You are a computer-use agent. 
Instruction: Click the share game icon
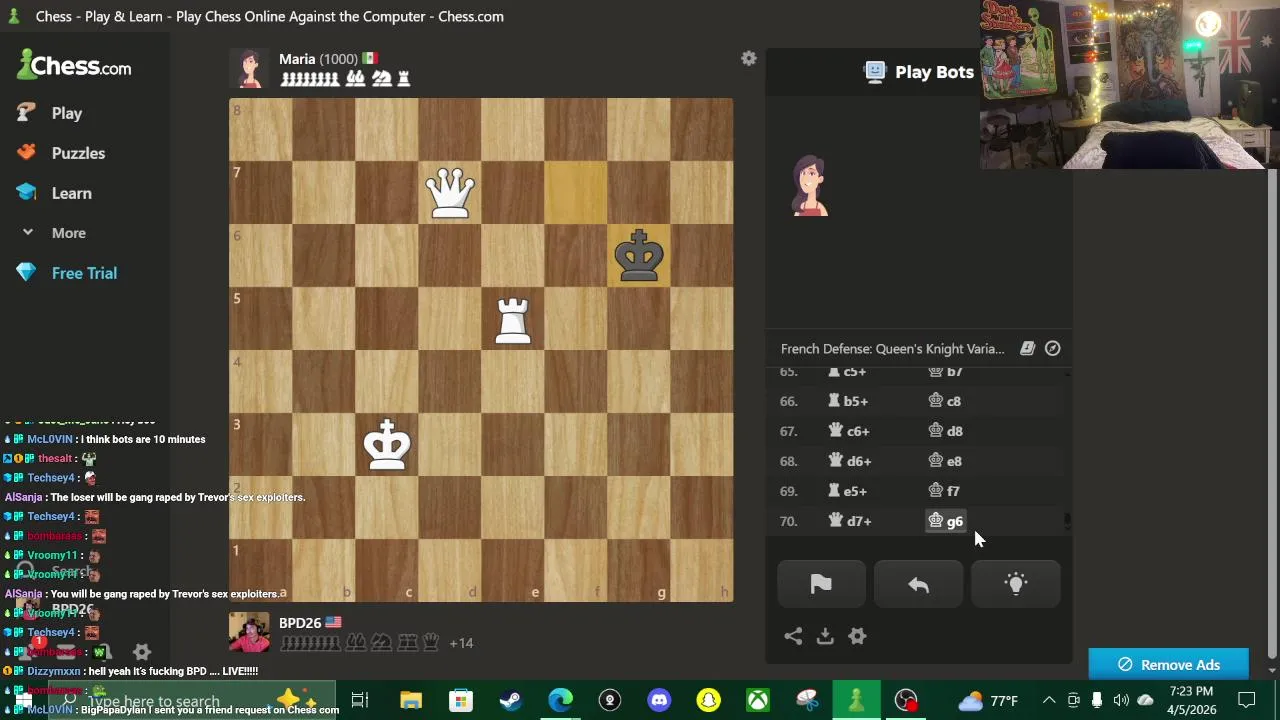point(793,636)
